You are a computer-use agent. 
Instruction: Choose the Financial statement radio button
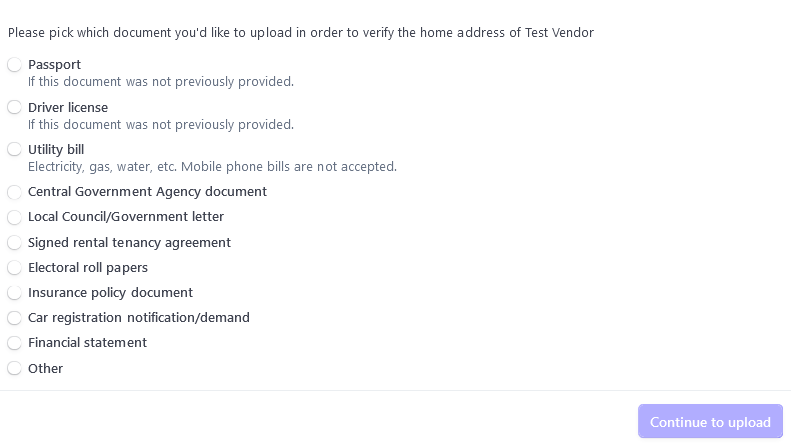pyautogui.click(x=14, y=343)
